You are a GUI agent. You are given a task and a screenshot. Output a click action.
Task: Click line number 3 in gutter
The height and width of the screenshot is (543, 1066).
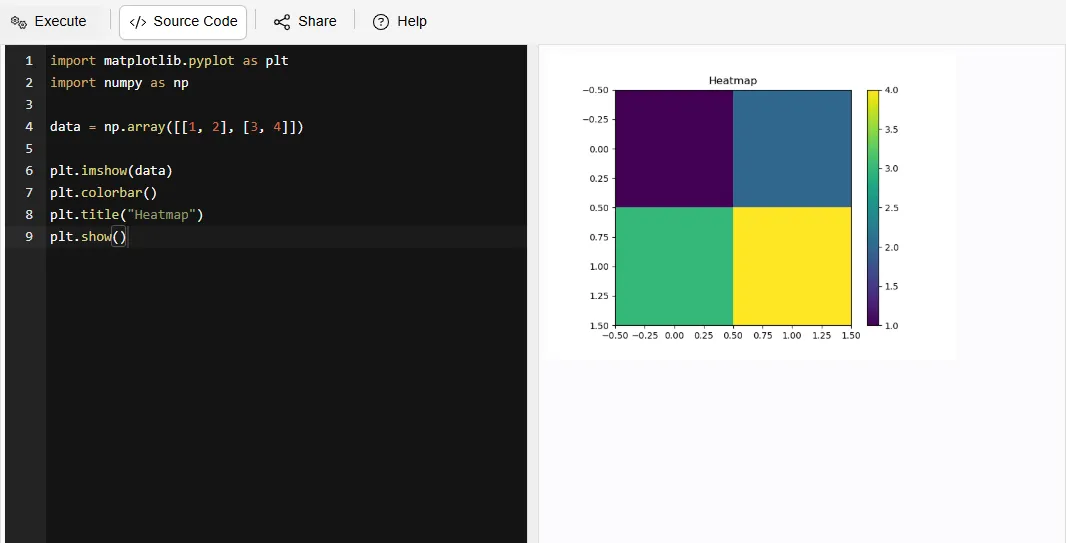point(29,104)
